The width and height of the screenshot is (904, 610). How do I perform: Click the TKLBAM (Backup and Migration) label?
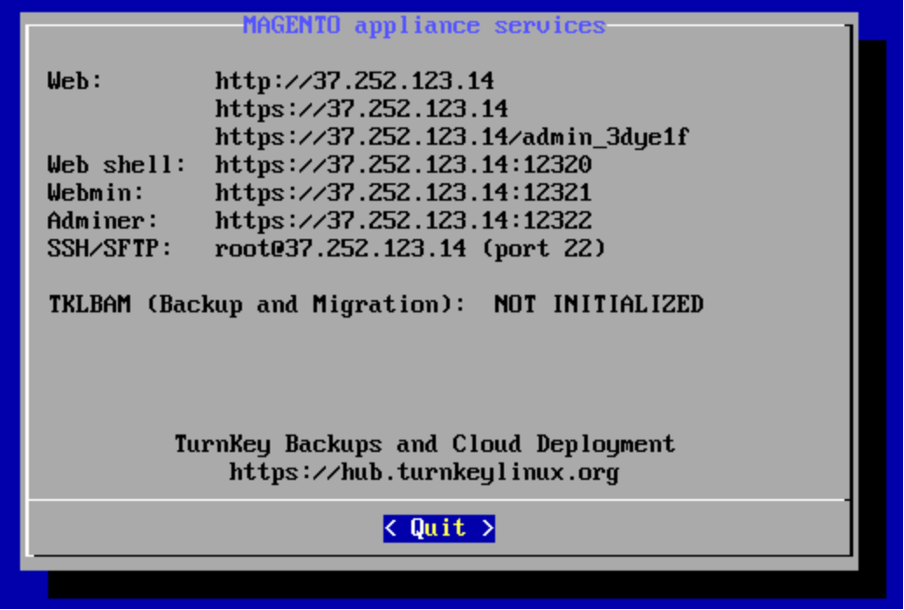(x=257, y=304)
